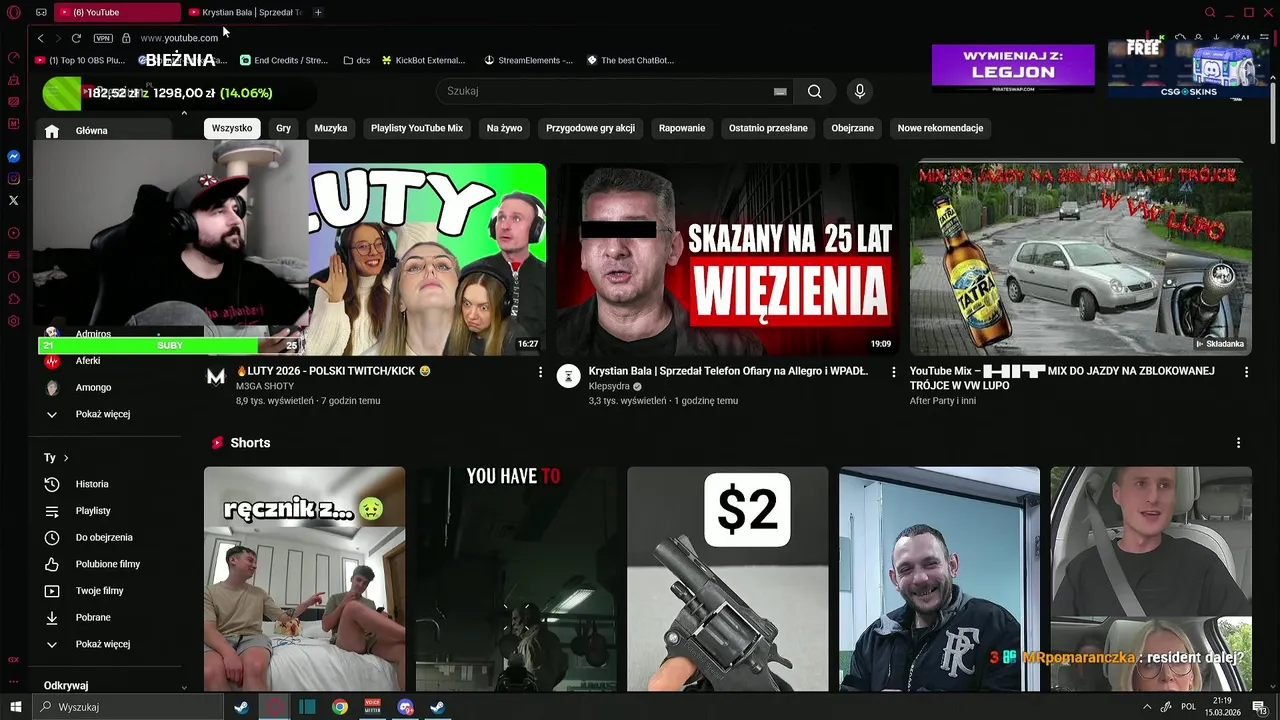This screenshot has width=1280, height=720.
Task: Toggle the VPN badge in address bar
Action: [x=103, y=38]
